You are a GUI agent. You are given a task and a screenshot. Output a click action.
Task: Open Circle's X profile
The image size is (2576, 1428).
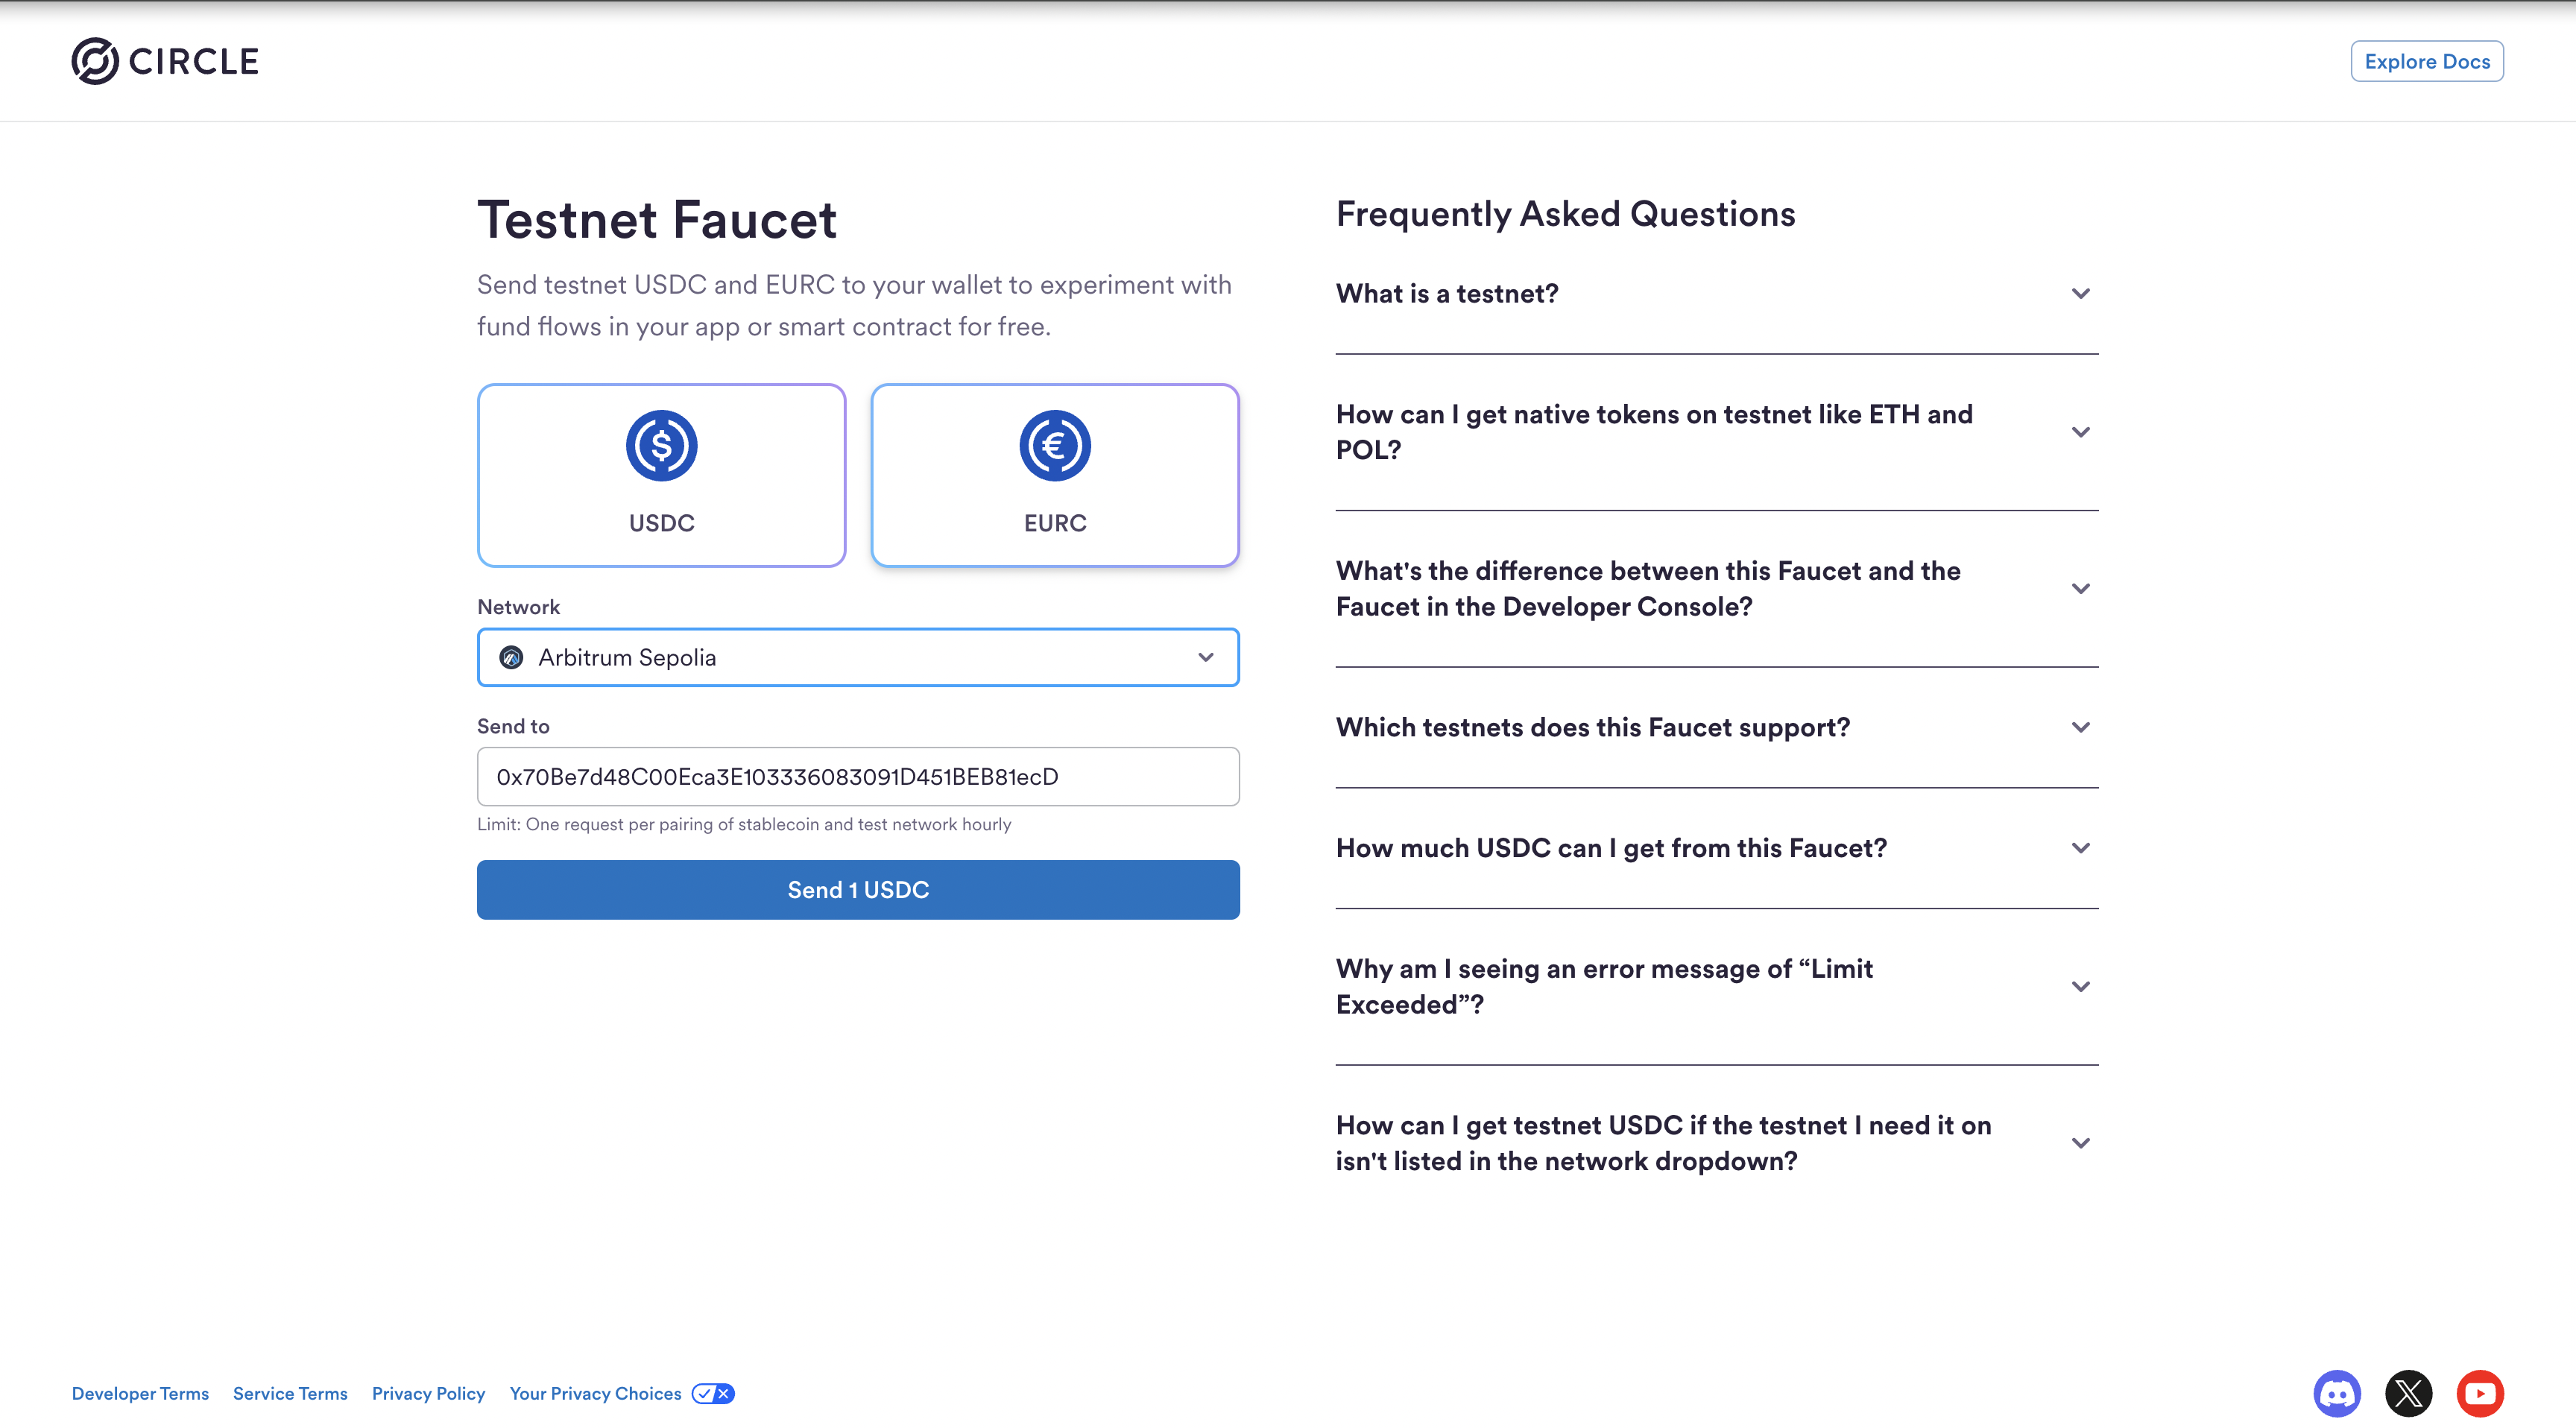[2408, 1393]
